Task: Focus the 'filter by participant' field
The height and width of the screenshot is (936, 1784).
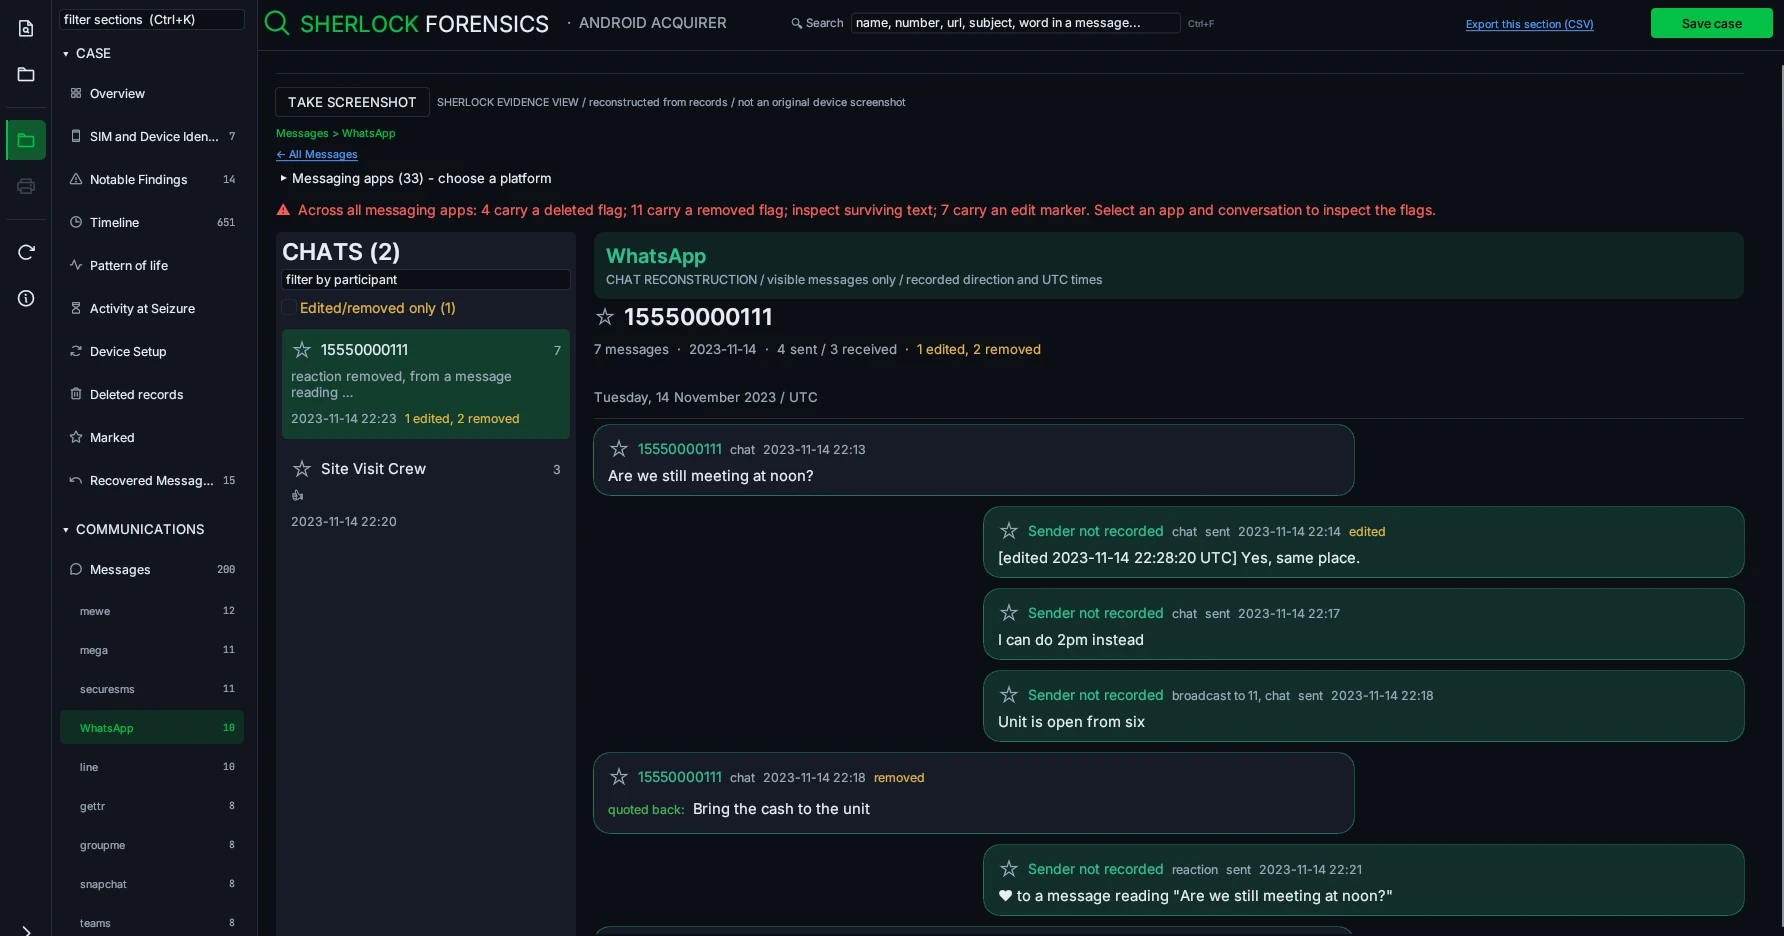Action: (426, 280)
